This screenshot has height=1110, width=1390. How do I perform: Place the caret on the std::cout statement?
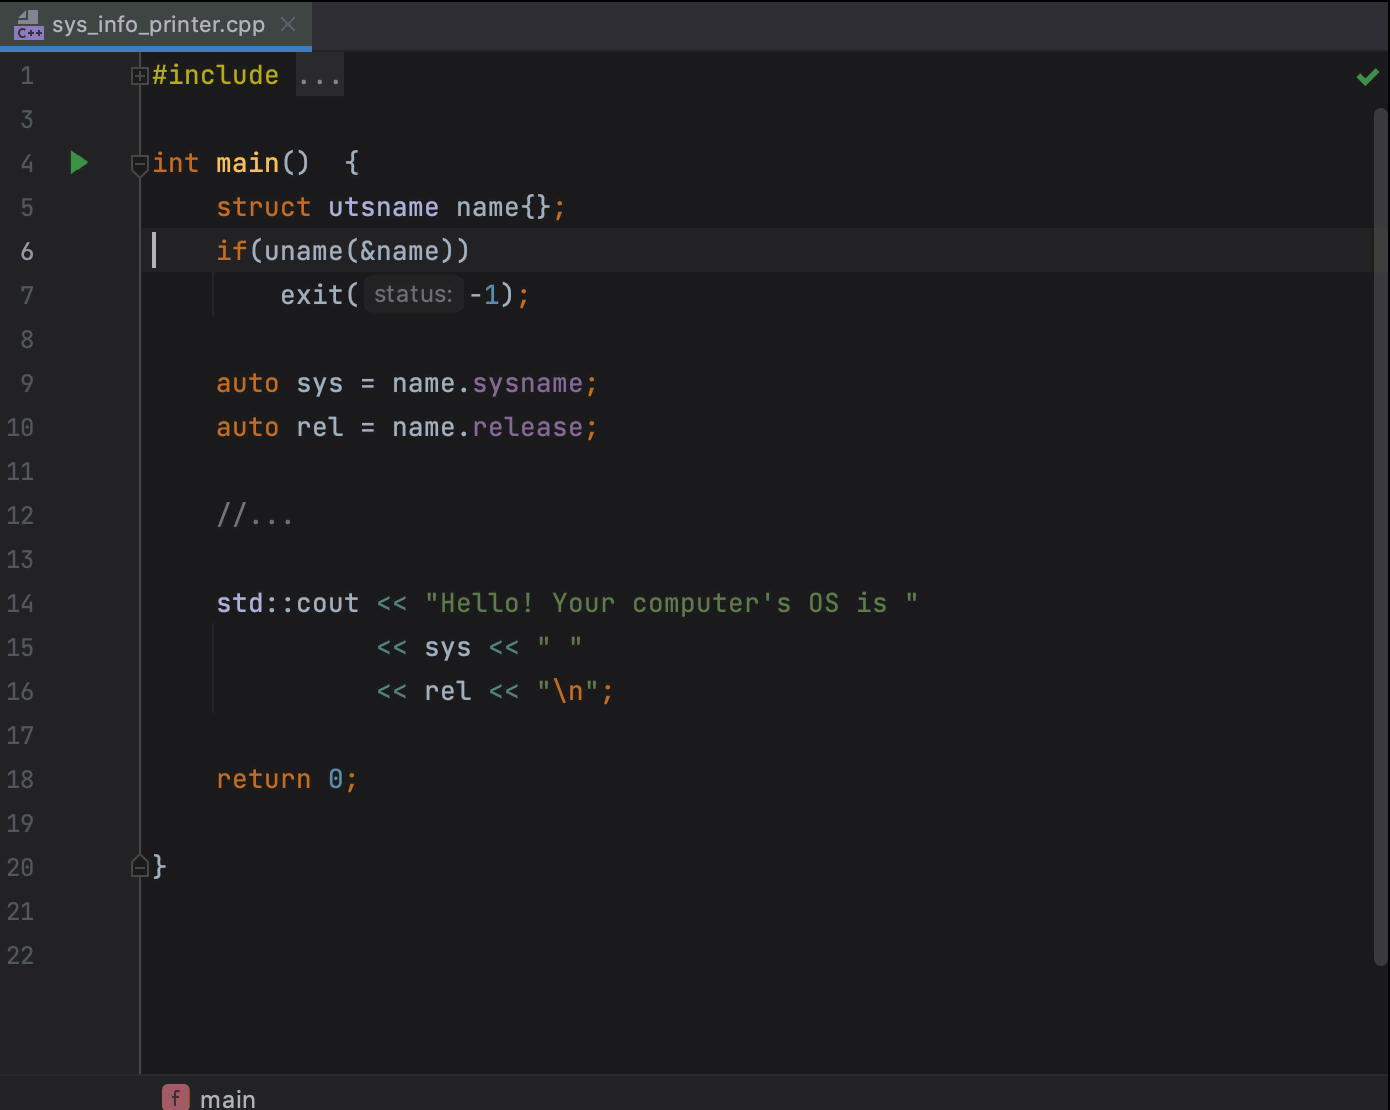287,603
